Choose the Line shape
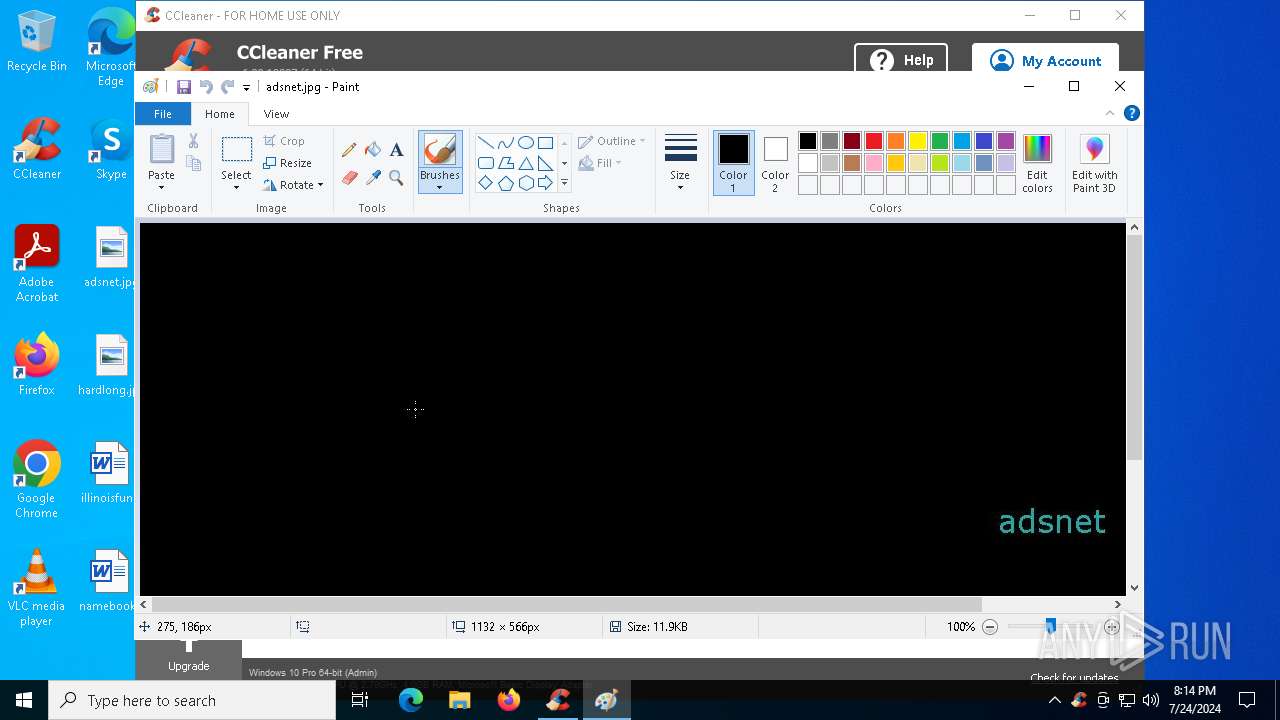The width and height of the screenshot is (1280, 720). (485, 142)
